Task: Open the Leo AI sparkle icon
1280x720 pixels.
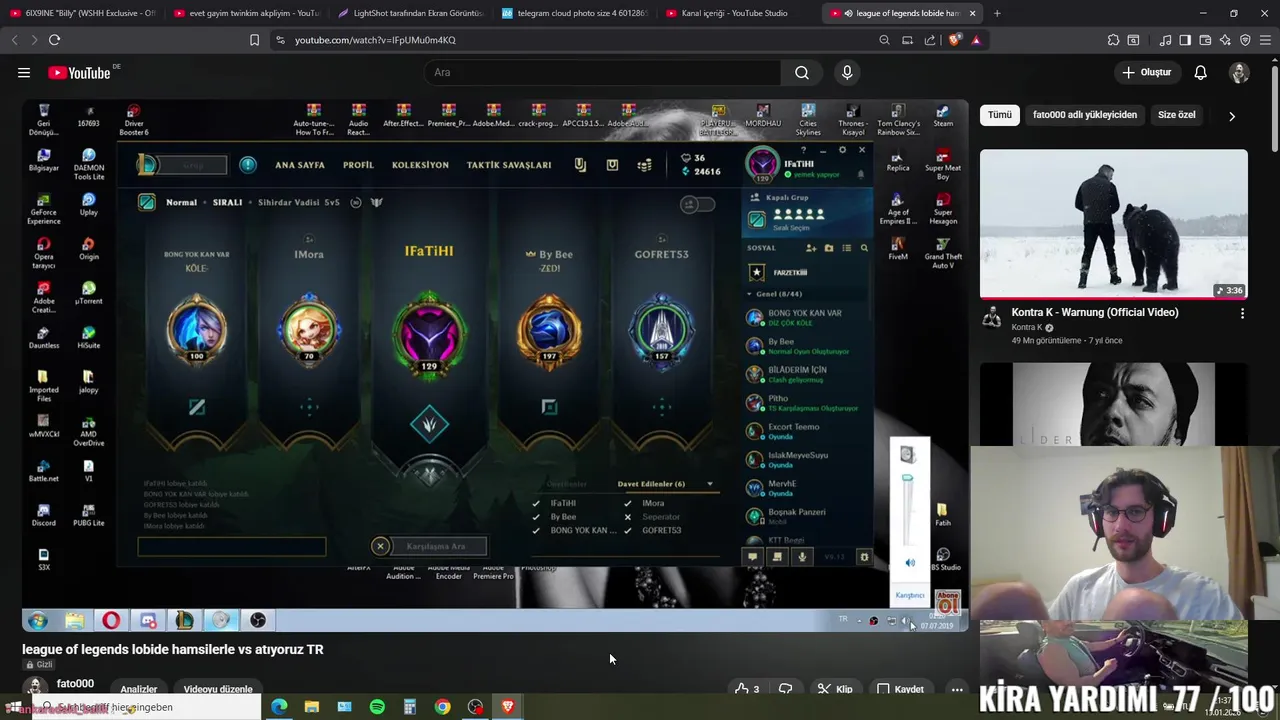Action: (x=1225, y=40)
